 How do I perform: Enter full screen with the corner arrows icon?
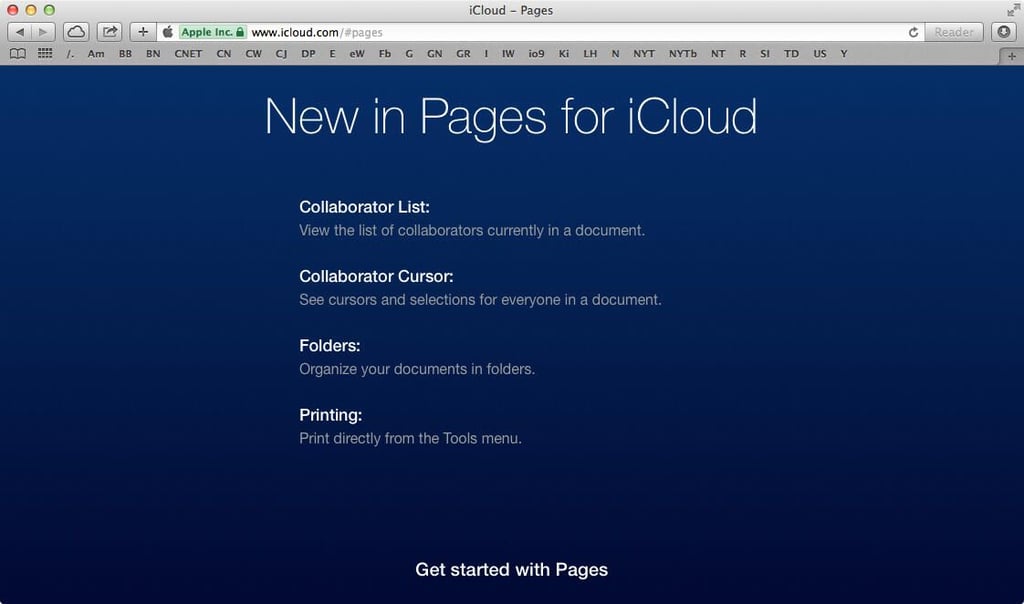click(1013, 10)
